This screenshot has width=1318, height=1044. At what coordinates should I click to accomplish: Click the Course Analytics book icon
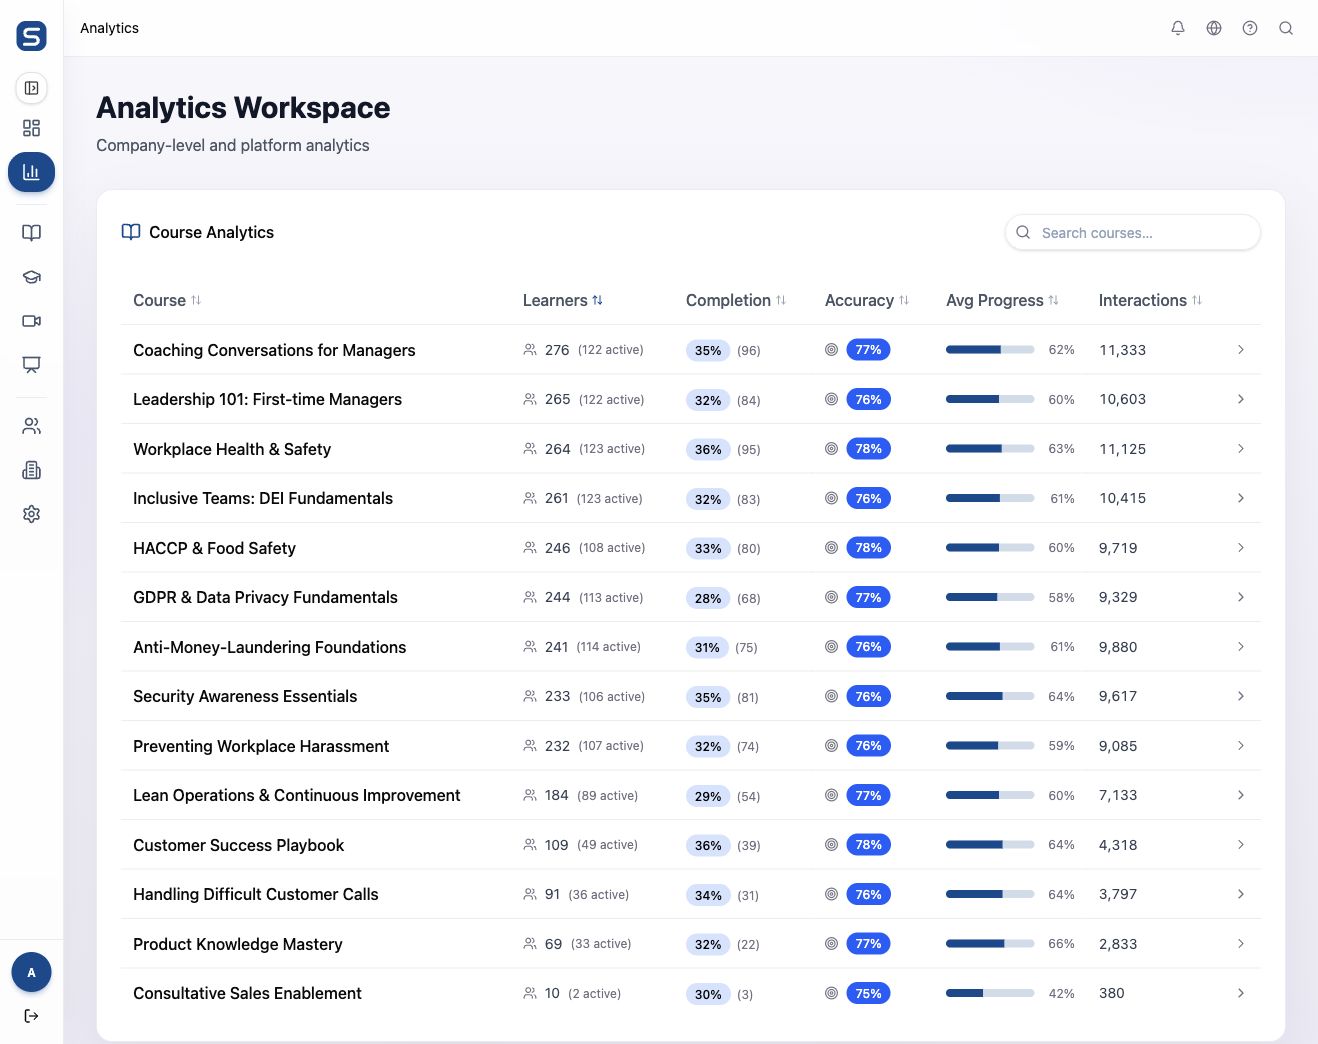click(131, 232)
